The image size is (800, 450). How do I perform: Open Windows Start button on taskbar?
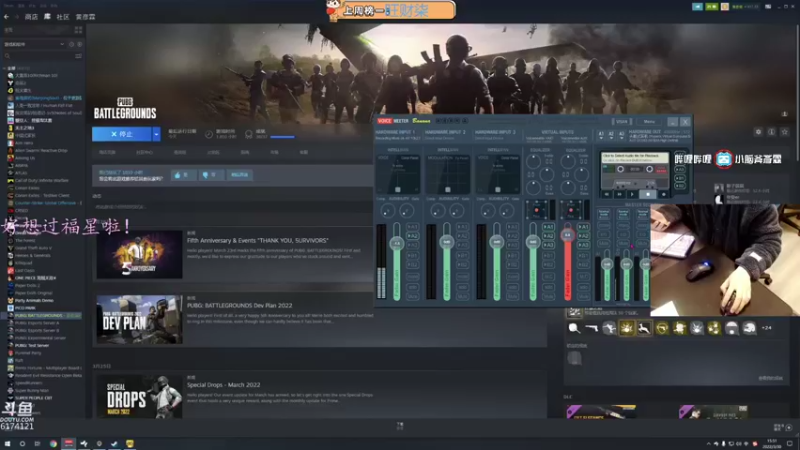(x=7, y=443)
